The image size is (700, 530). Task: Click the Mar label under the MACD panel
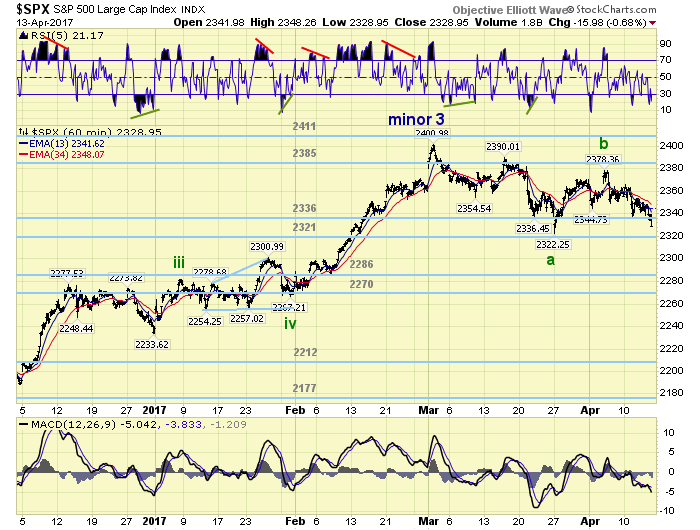pos(428,521)
